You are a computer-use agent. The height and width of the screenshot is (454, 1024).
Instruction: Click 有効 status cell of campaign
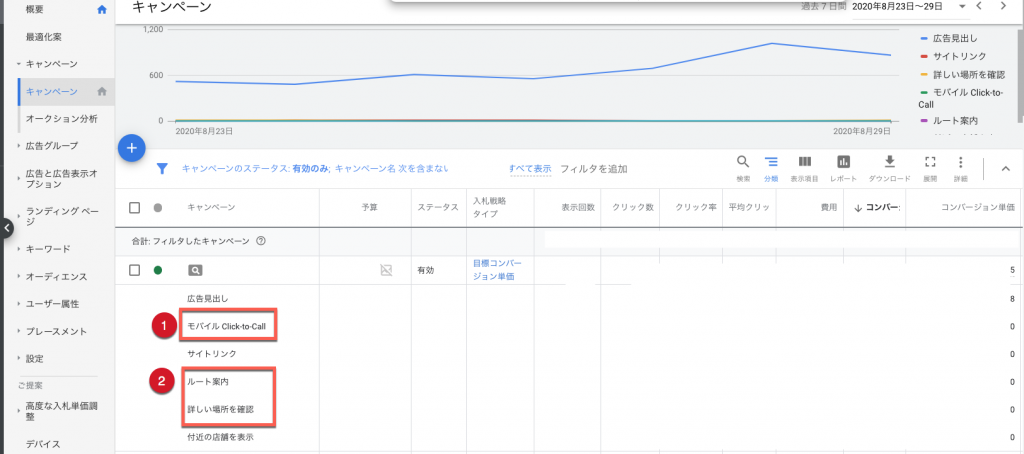click(x=426, y=270)
